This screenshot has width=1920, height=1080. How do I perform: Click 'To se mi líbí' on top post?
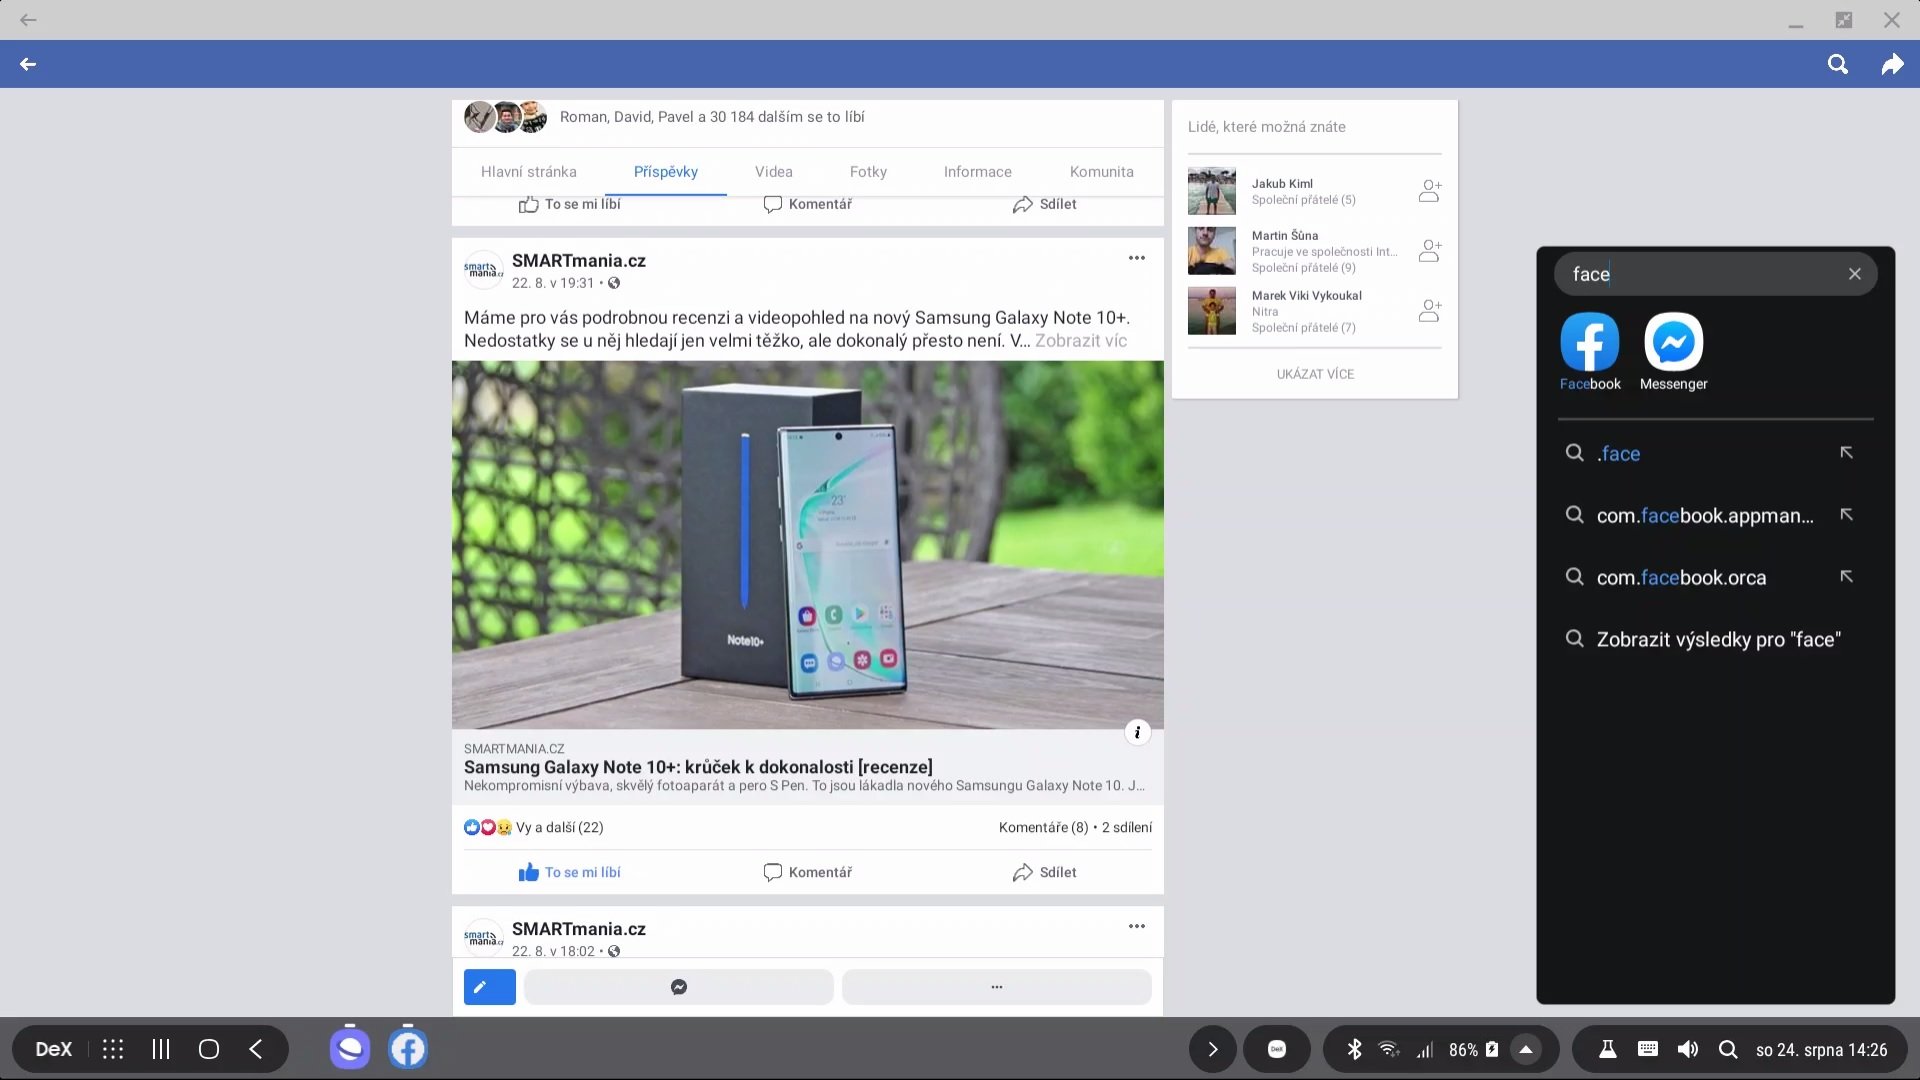coord(570,204)
